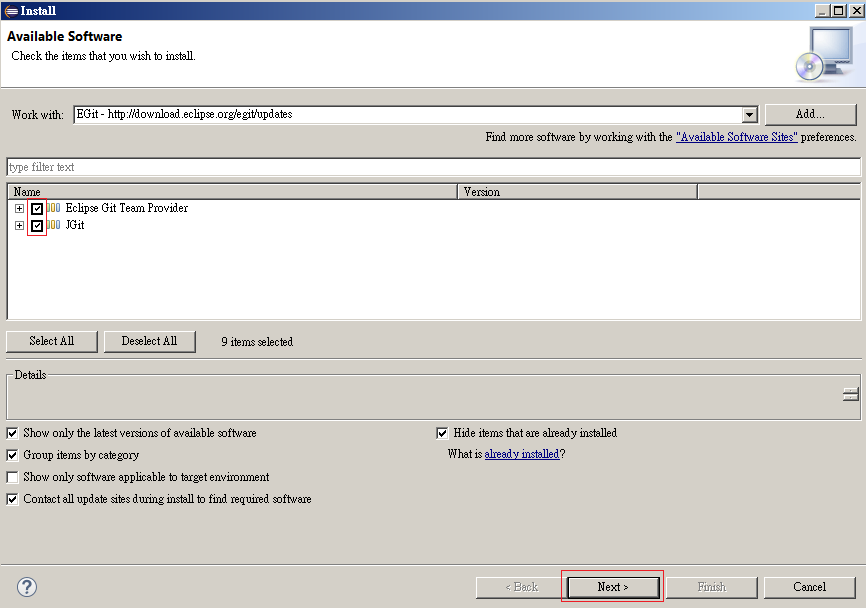This screenshot has width=866, height=608.
Task: Enable Show only software applicable to target environment
Action: click(x=12, y=477)
